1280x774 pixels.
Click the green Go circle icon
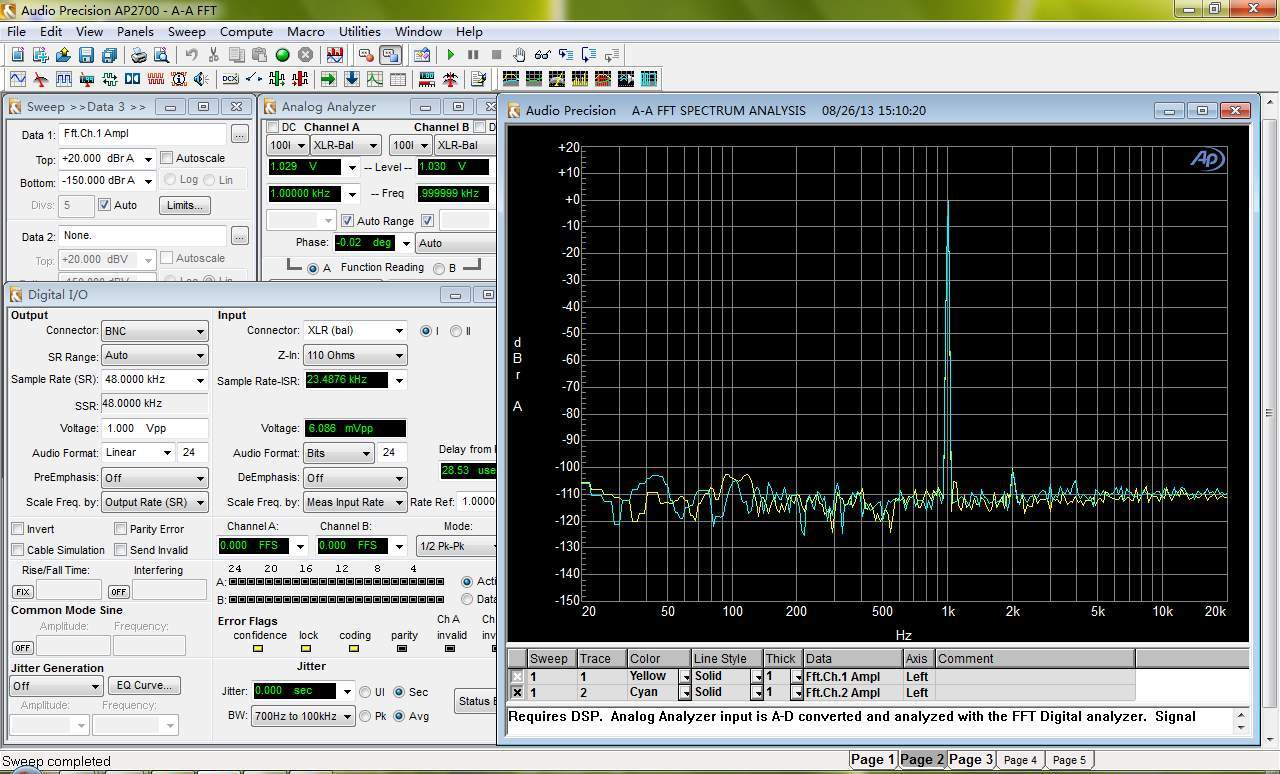(282, 55)
